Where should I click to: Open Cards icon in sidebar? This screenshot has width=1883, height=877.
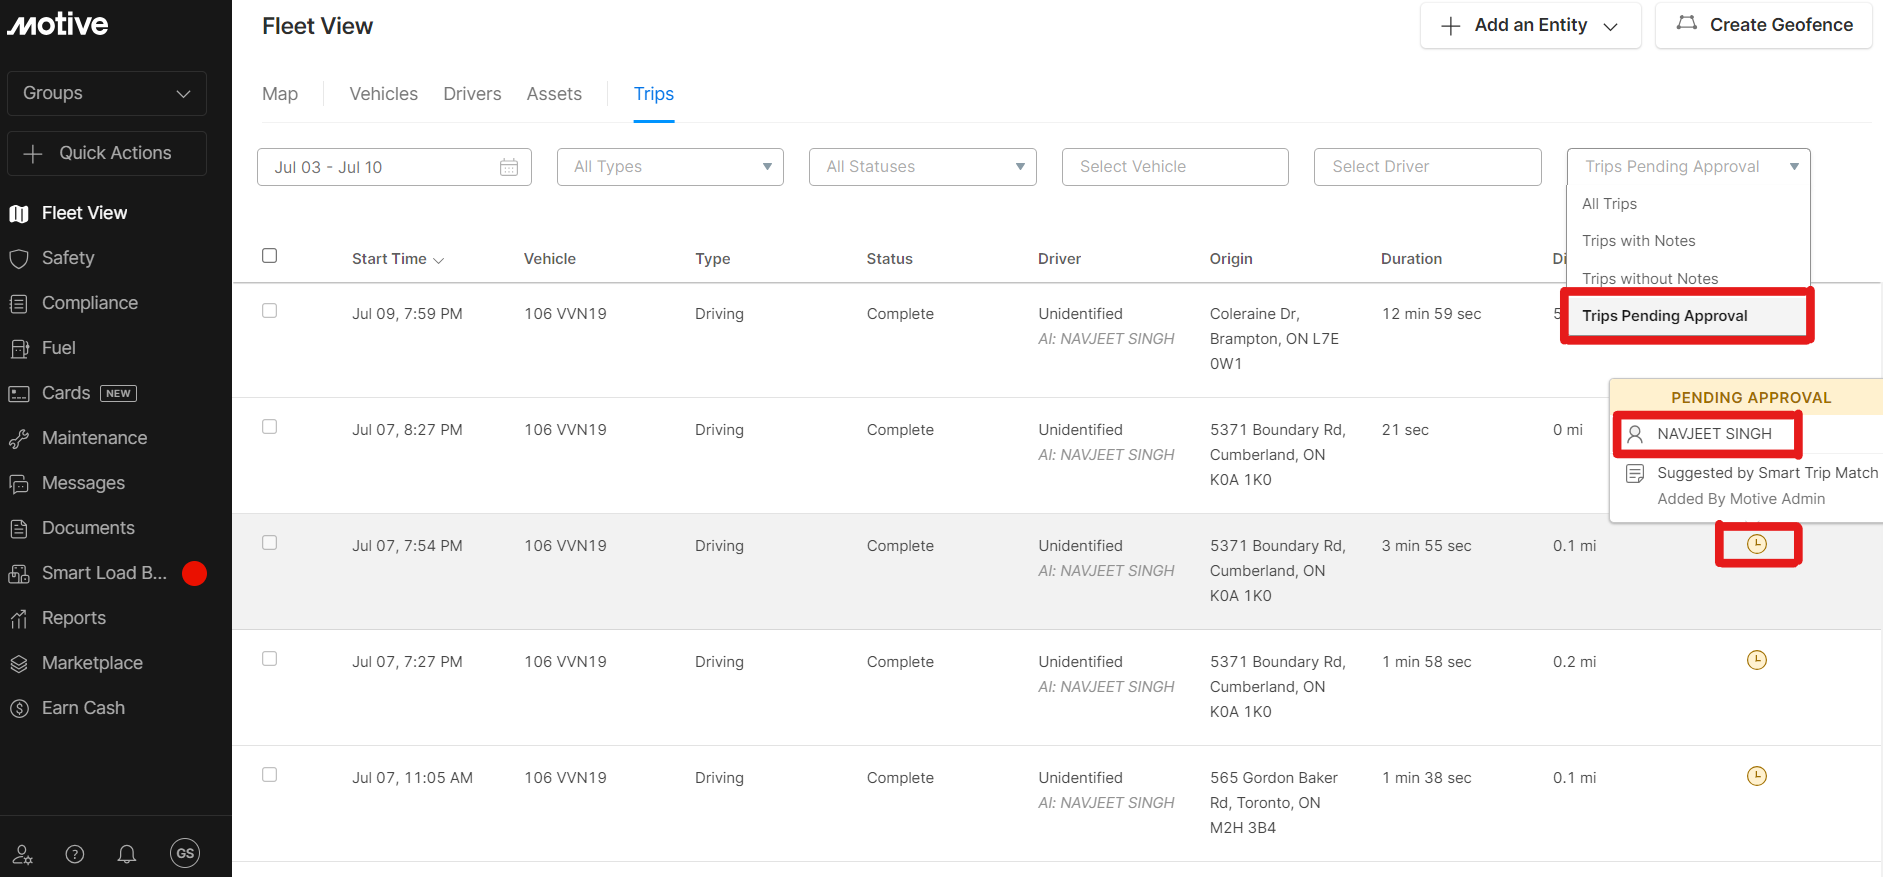pyautogui.click(x=19, y=393)
